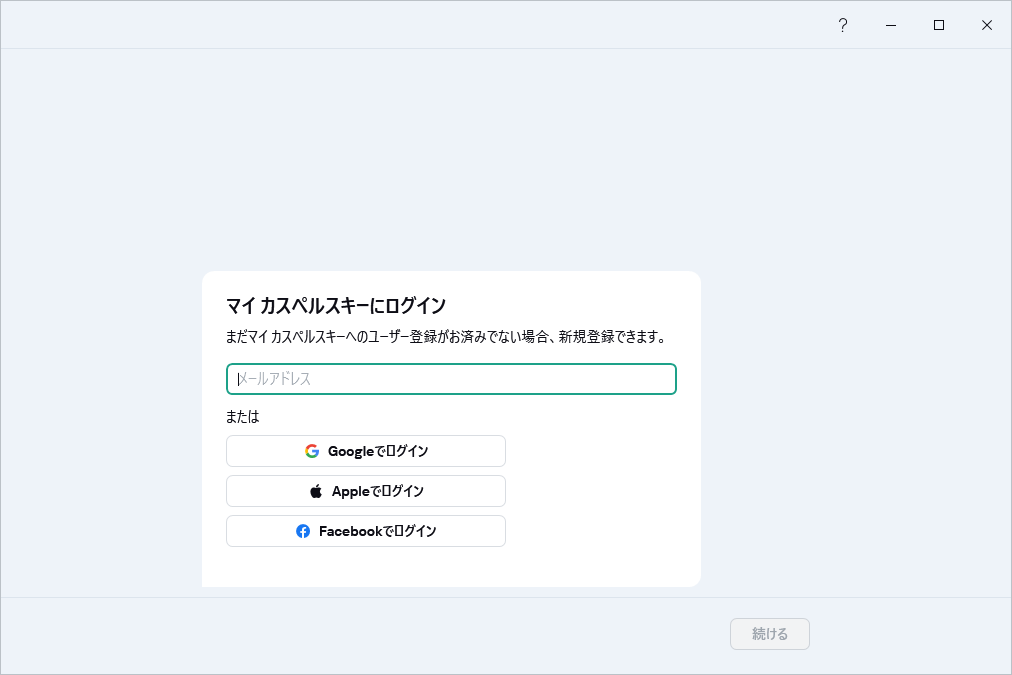Minimize the Kaspersky login window
The width and height of the screenshot is (1012, 675).
coord(891,25)
